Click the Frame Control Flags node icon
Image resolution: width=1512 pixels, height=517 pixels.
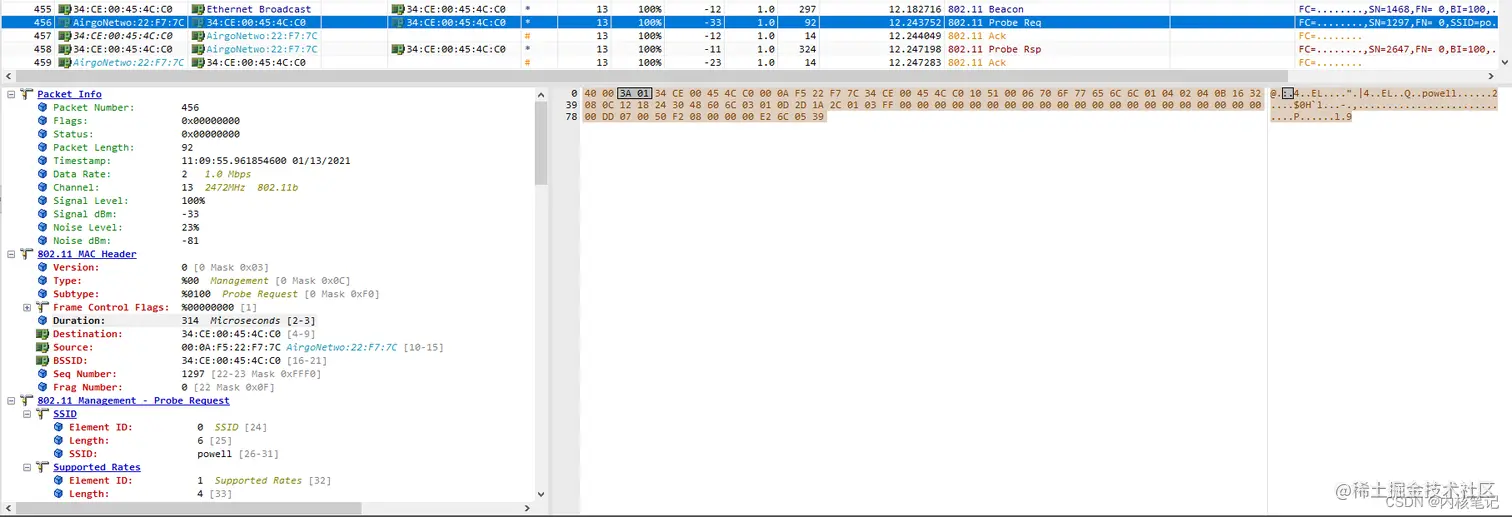click(43, 307)
